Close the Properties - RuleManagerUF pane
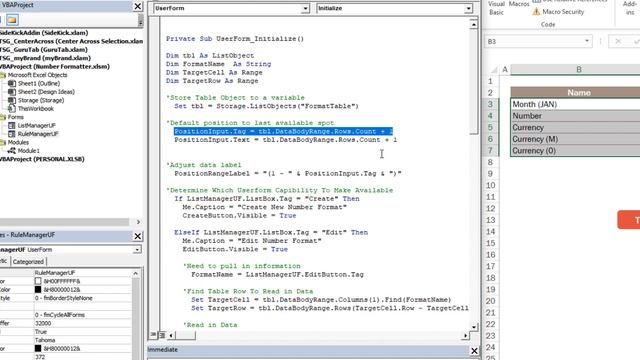 pos(138,236)
